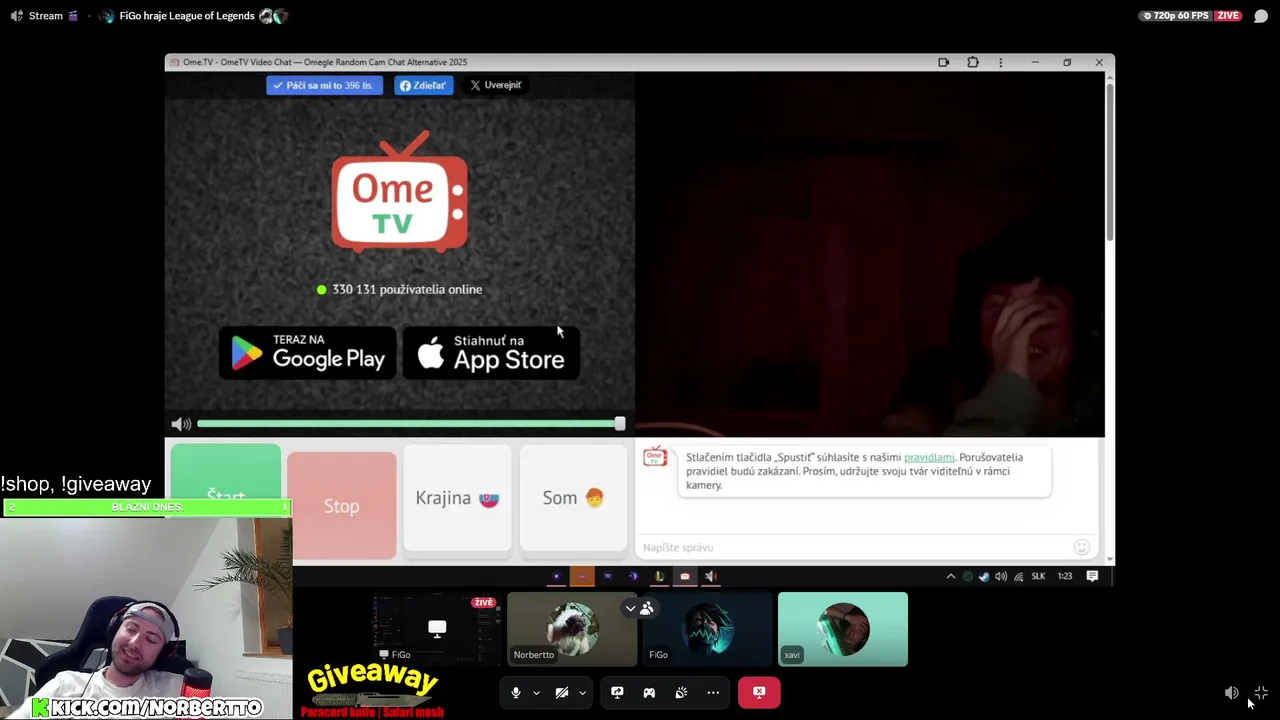Screen dimensions: 1280x720
Task: Open the taskbar clock showing 1:23
Action: (x=1065, y=576)
